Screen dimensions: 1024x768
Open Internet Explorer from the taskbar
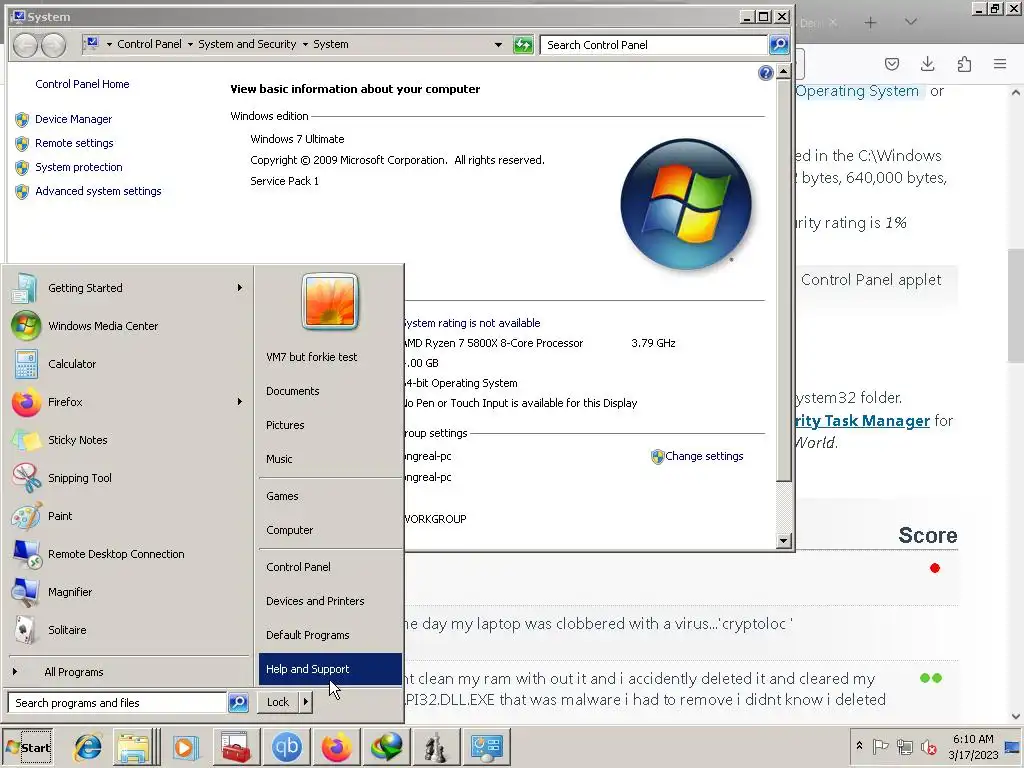pos(88,747)
